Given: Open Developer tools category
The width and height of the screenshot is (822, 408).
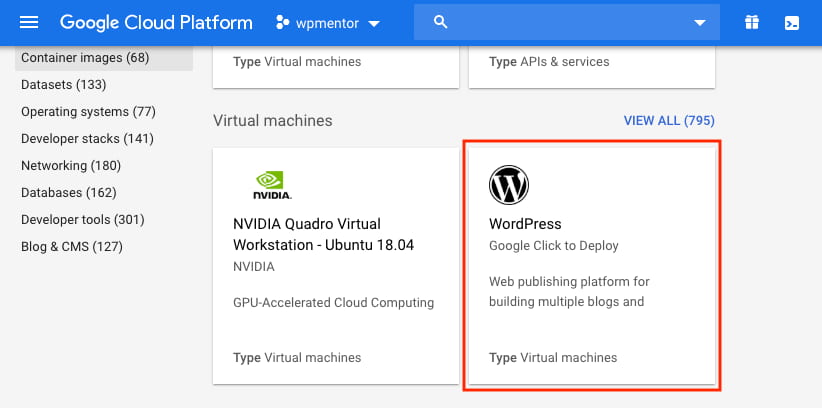Looking at the screenshot, I should tap(82, 219).
